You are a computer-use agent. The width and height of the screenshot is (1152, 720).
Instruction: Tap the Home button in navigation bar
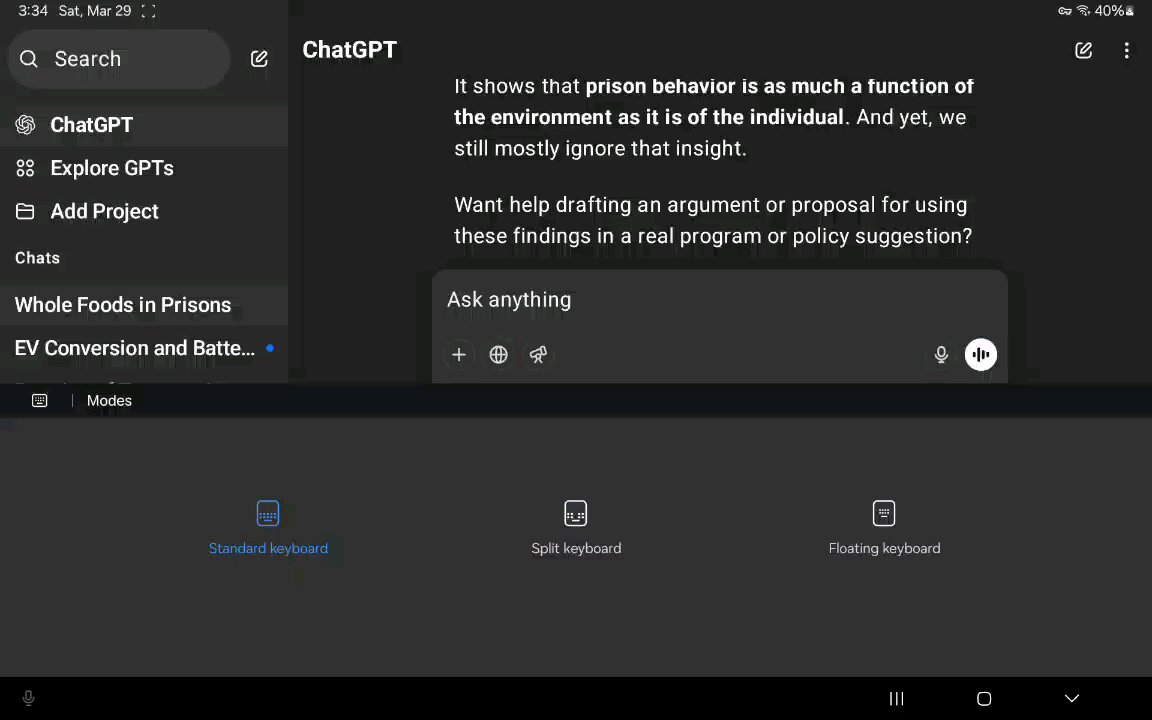pos(984,699)
